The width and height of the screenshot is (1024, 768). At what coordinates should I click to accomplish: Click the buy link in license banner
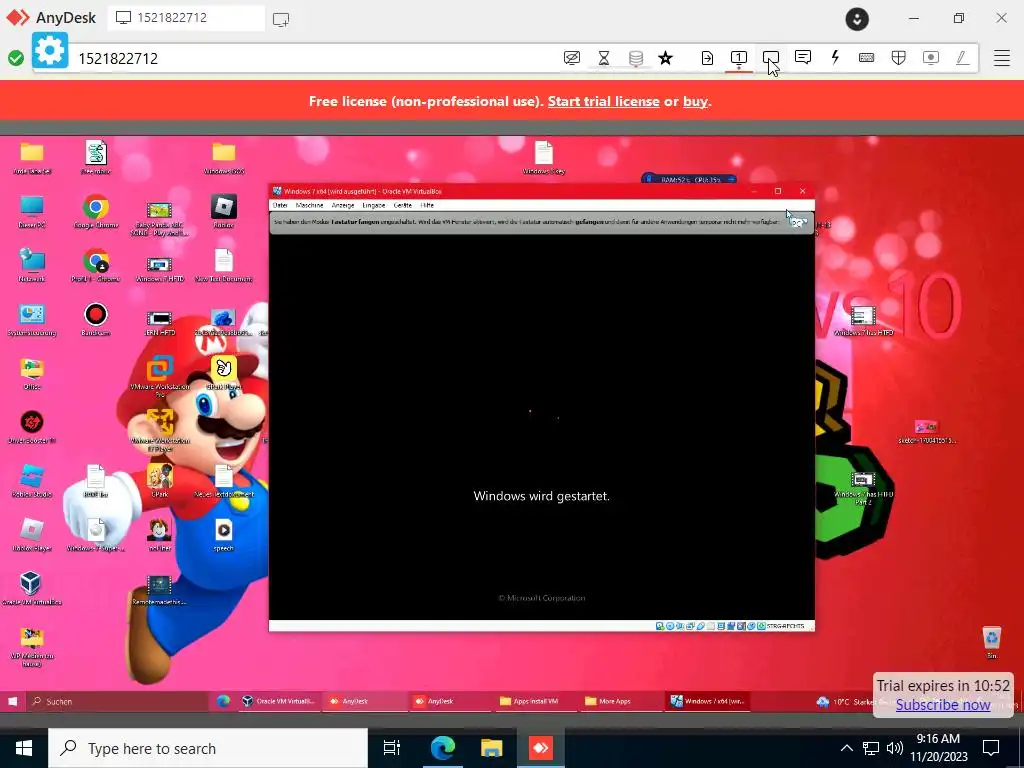pos(695,101)
